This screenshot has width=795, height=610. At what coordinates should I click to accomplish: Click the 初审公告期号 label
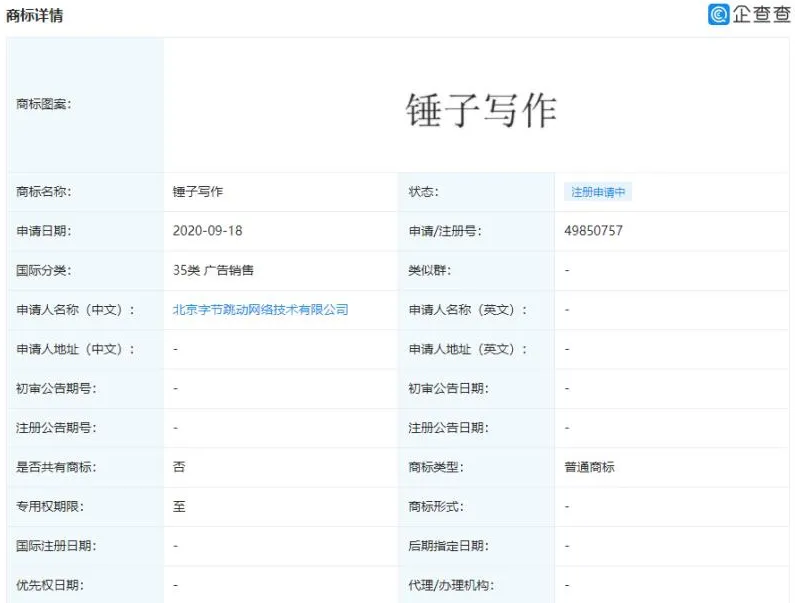56,388
